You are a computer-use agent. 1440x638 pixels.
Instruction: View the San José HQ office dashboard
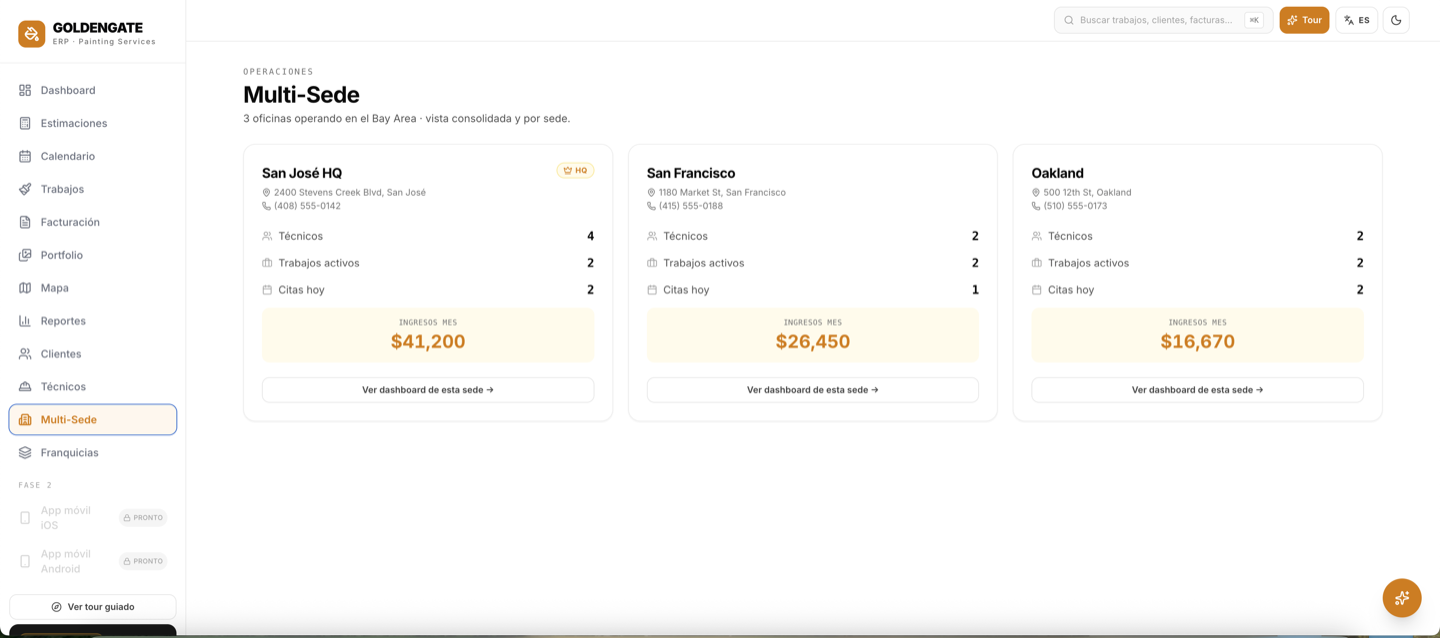coord(428,390)
